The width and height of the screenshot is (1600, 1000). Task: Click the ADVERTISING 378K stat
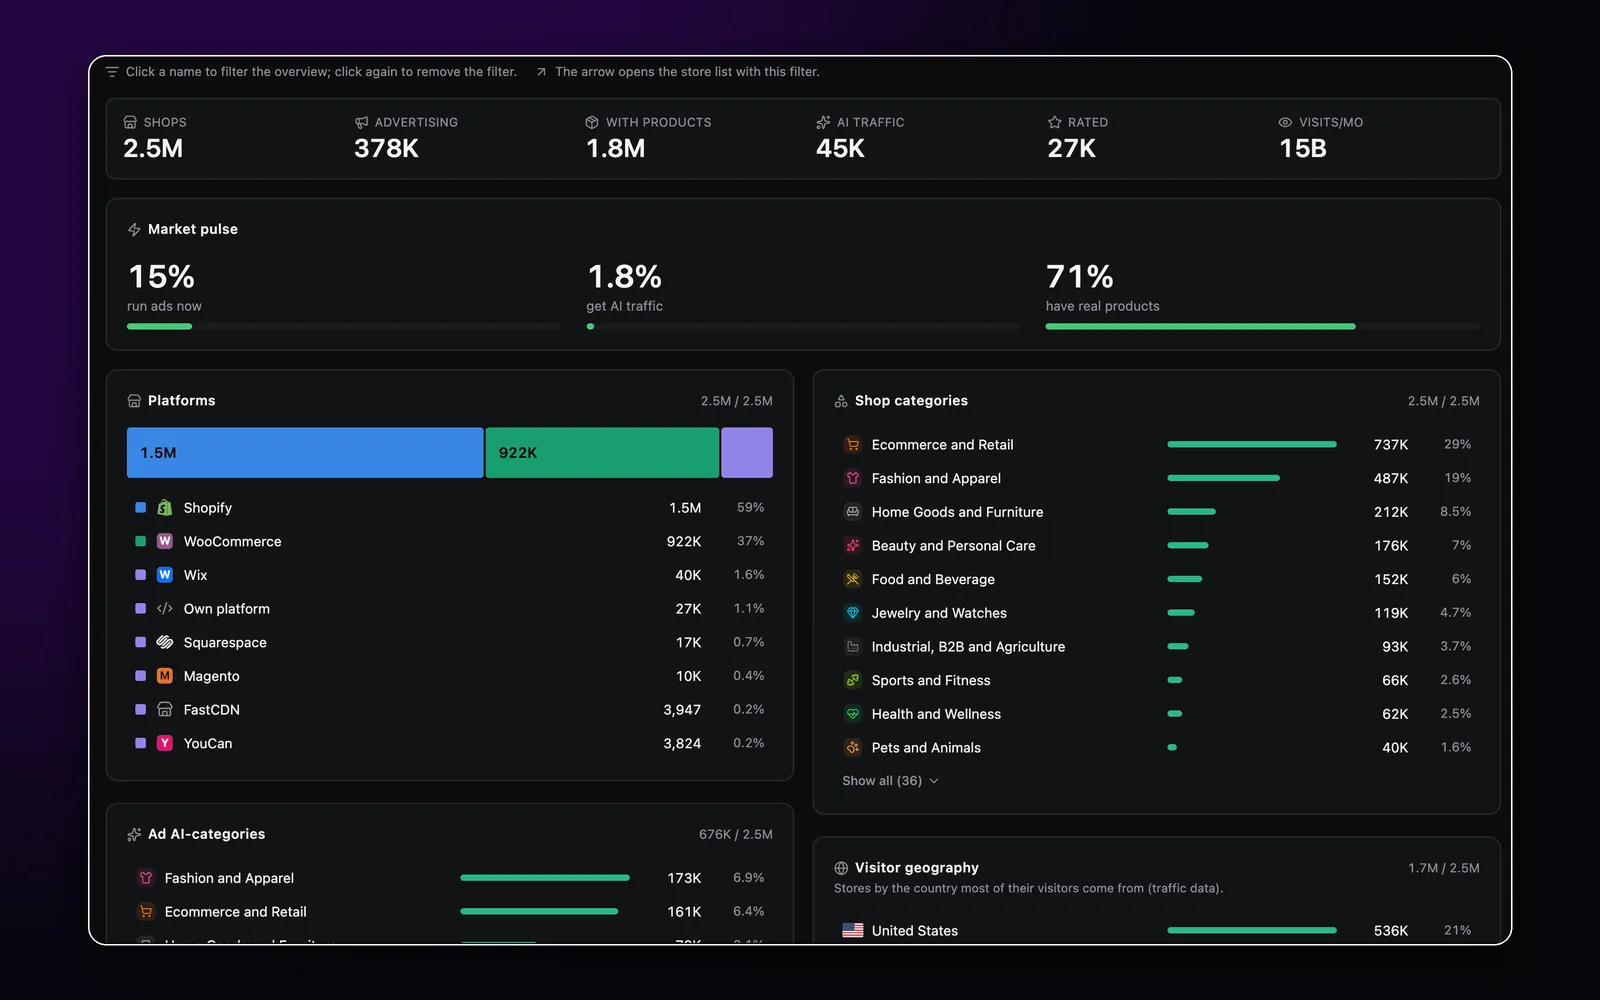[x=406, y=138]
